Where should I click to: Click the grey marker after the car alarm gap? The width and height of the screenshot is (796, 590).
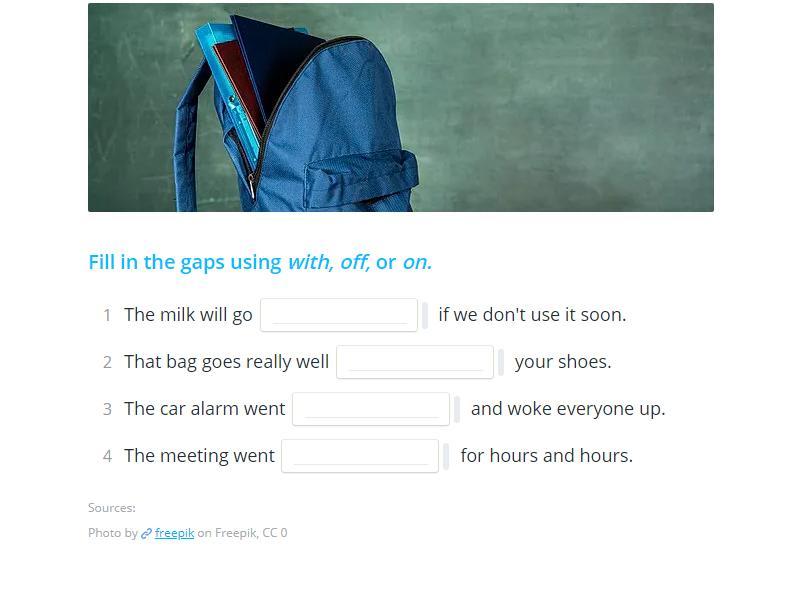click(457, 409)
